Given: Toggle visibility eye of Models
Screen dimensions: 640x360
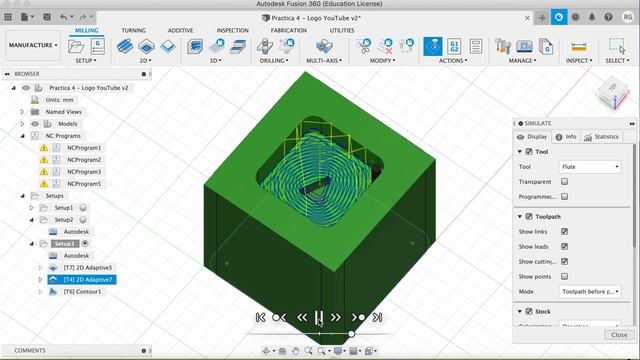Looking at the screenshot, I should 35,124.
